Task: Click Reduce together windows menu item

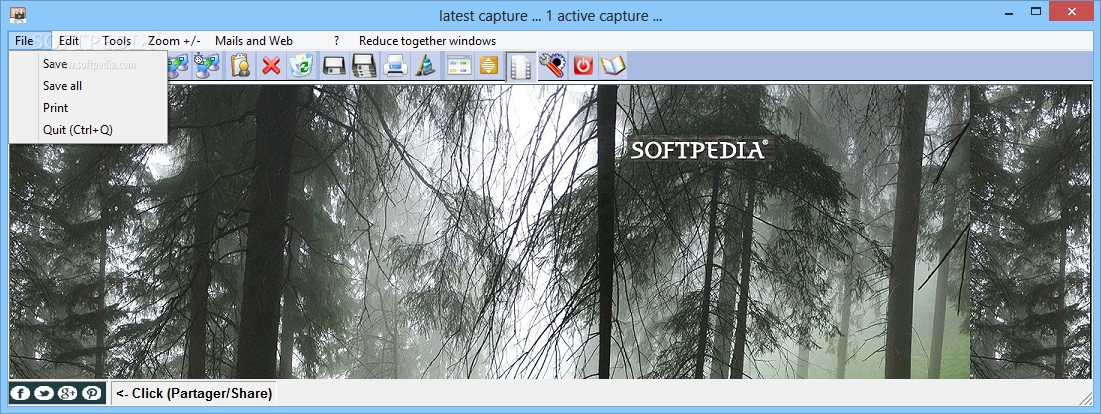Action: tap(427, 41)
